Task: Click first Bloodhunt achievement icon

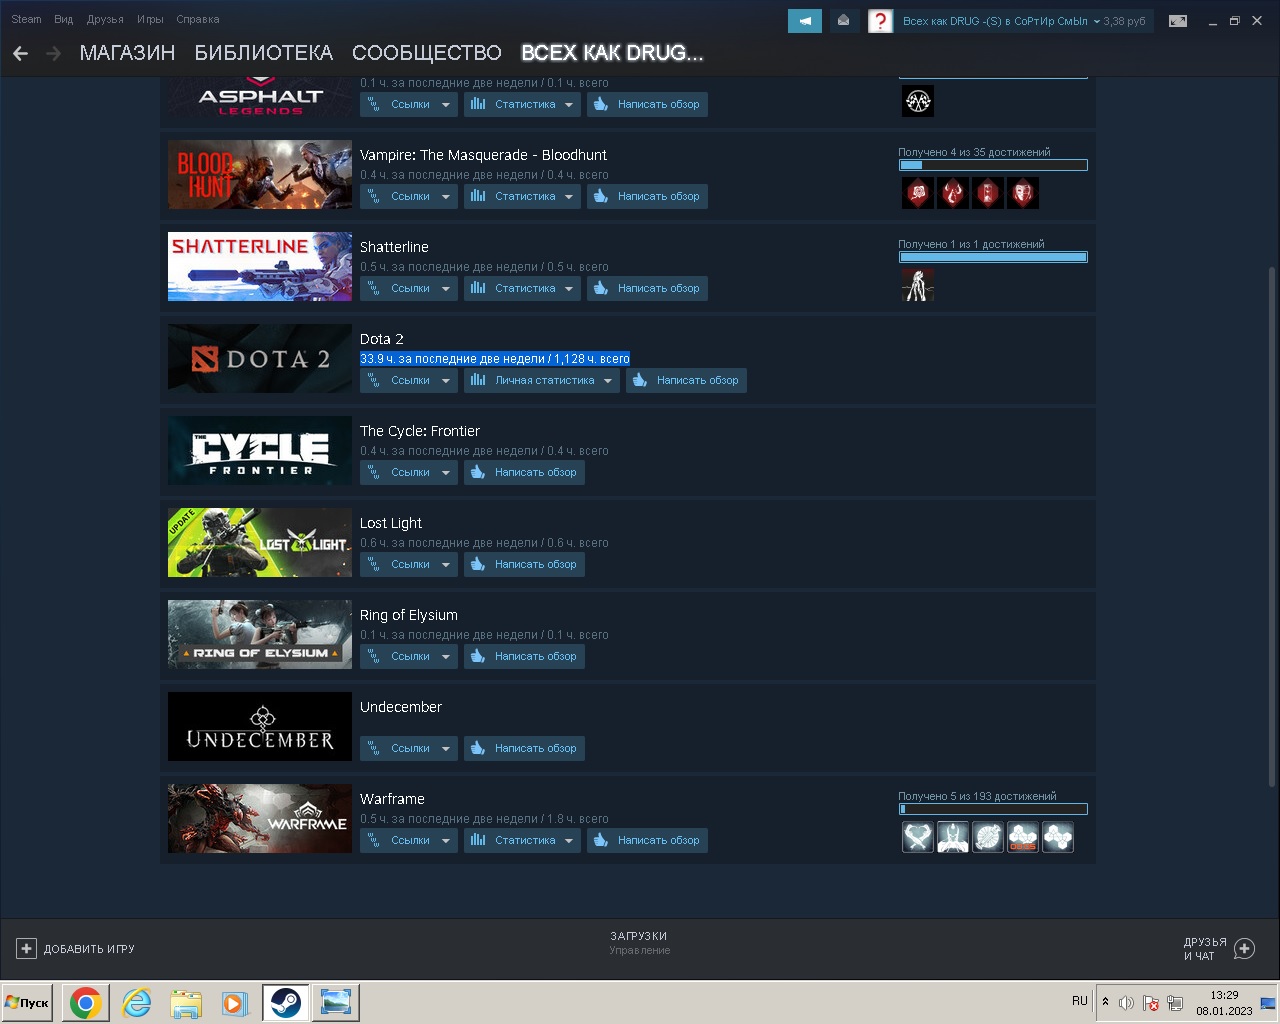Action: (x=918, y=193)
